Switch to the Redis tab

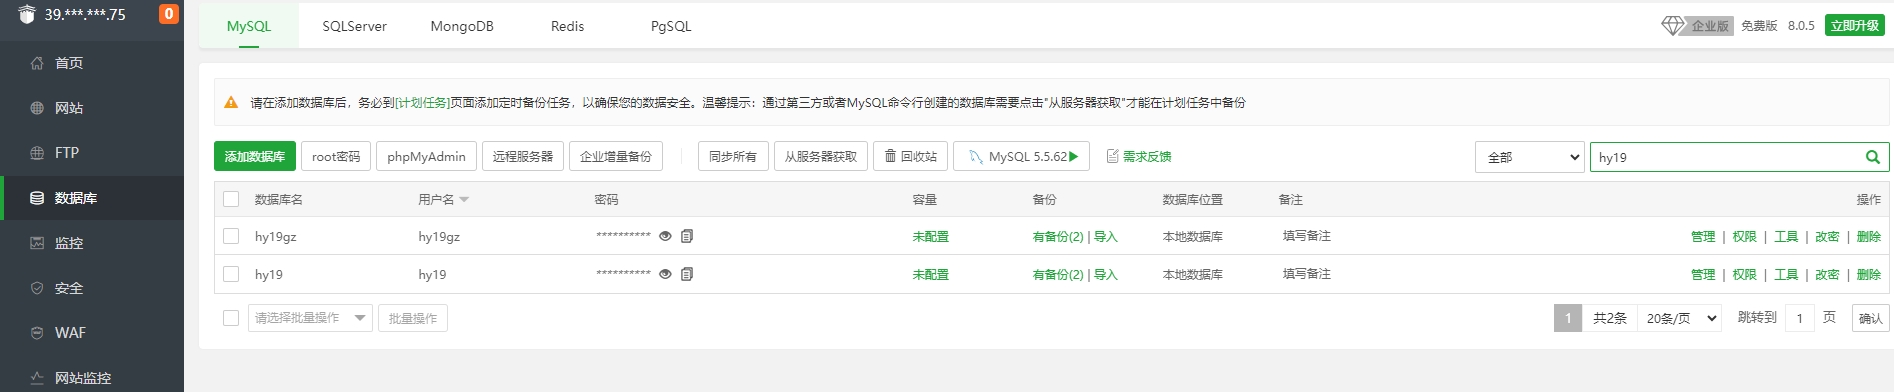click(x=567, y=26)
